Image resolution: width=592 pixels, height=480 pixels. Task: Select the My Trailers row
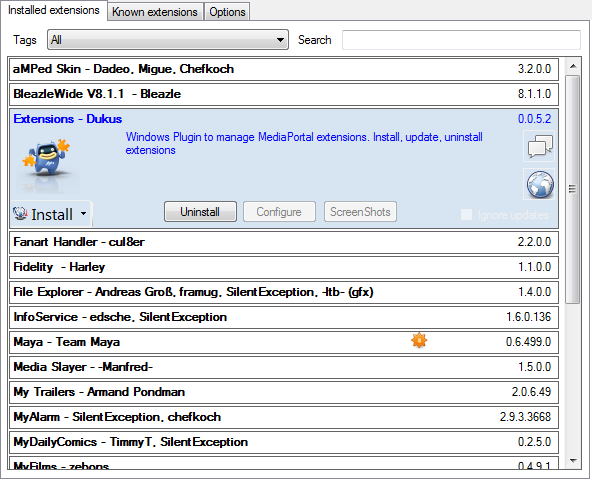(284, 392)
